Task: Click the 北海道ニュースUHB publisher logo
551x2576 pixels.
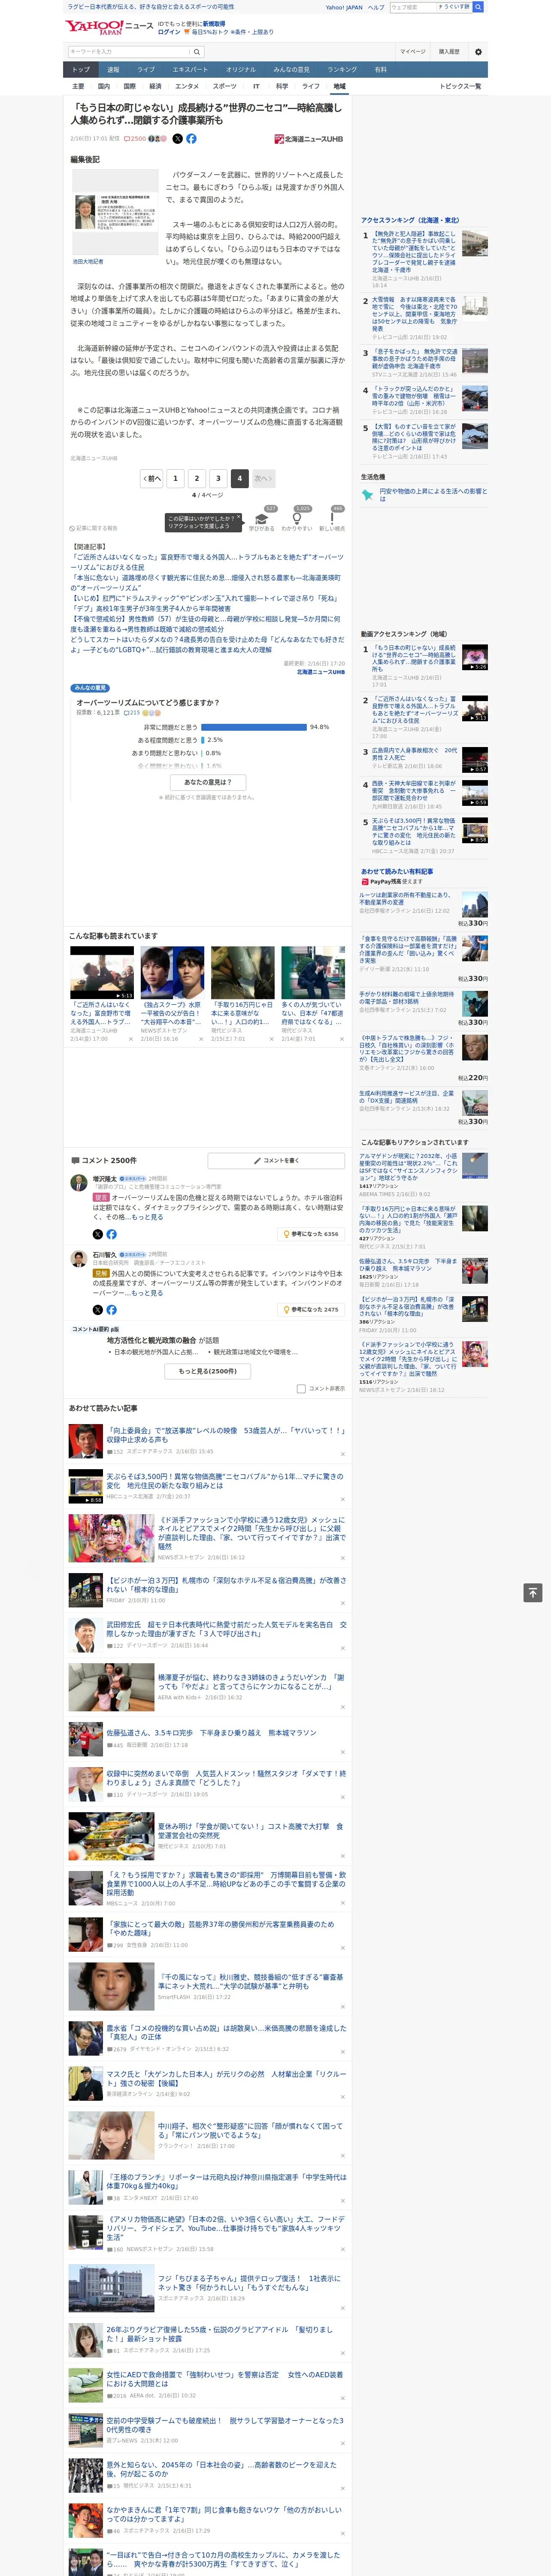Action: pos(309,139)
